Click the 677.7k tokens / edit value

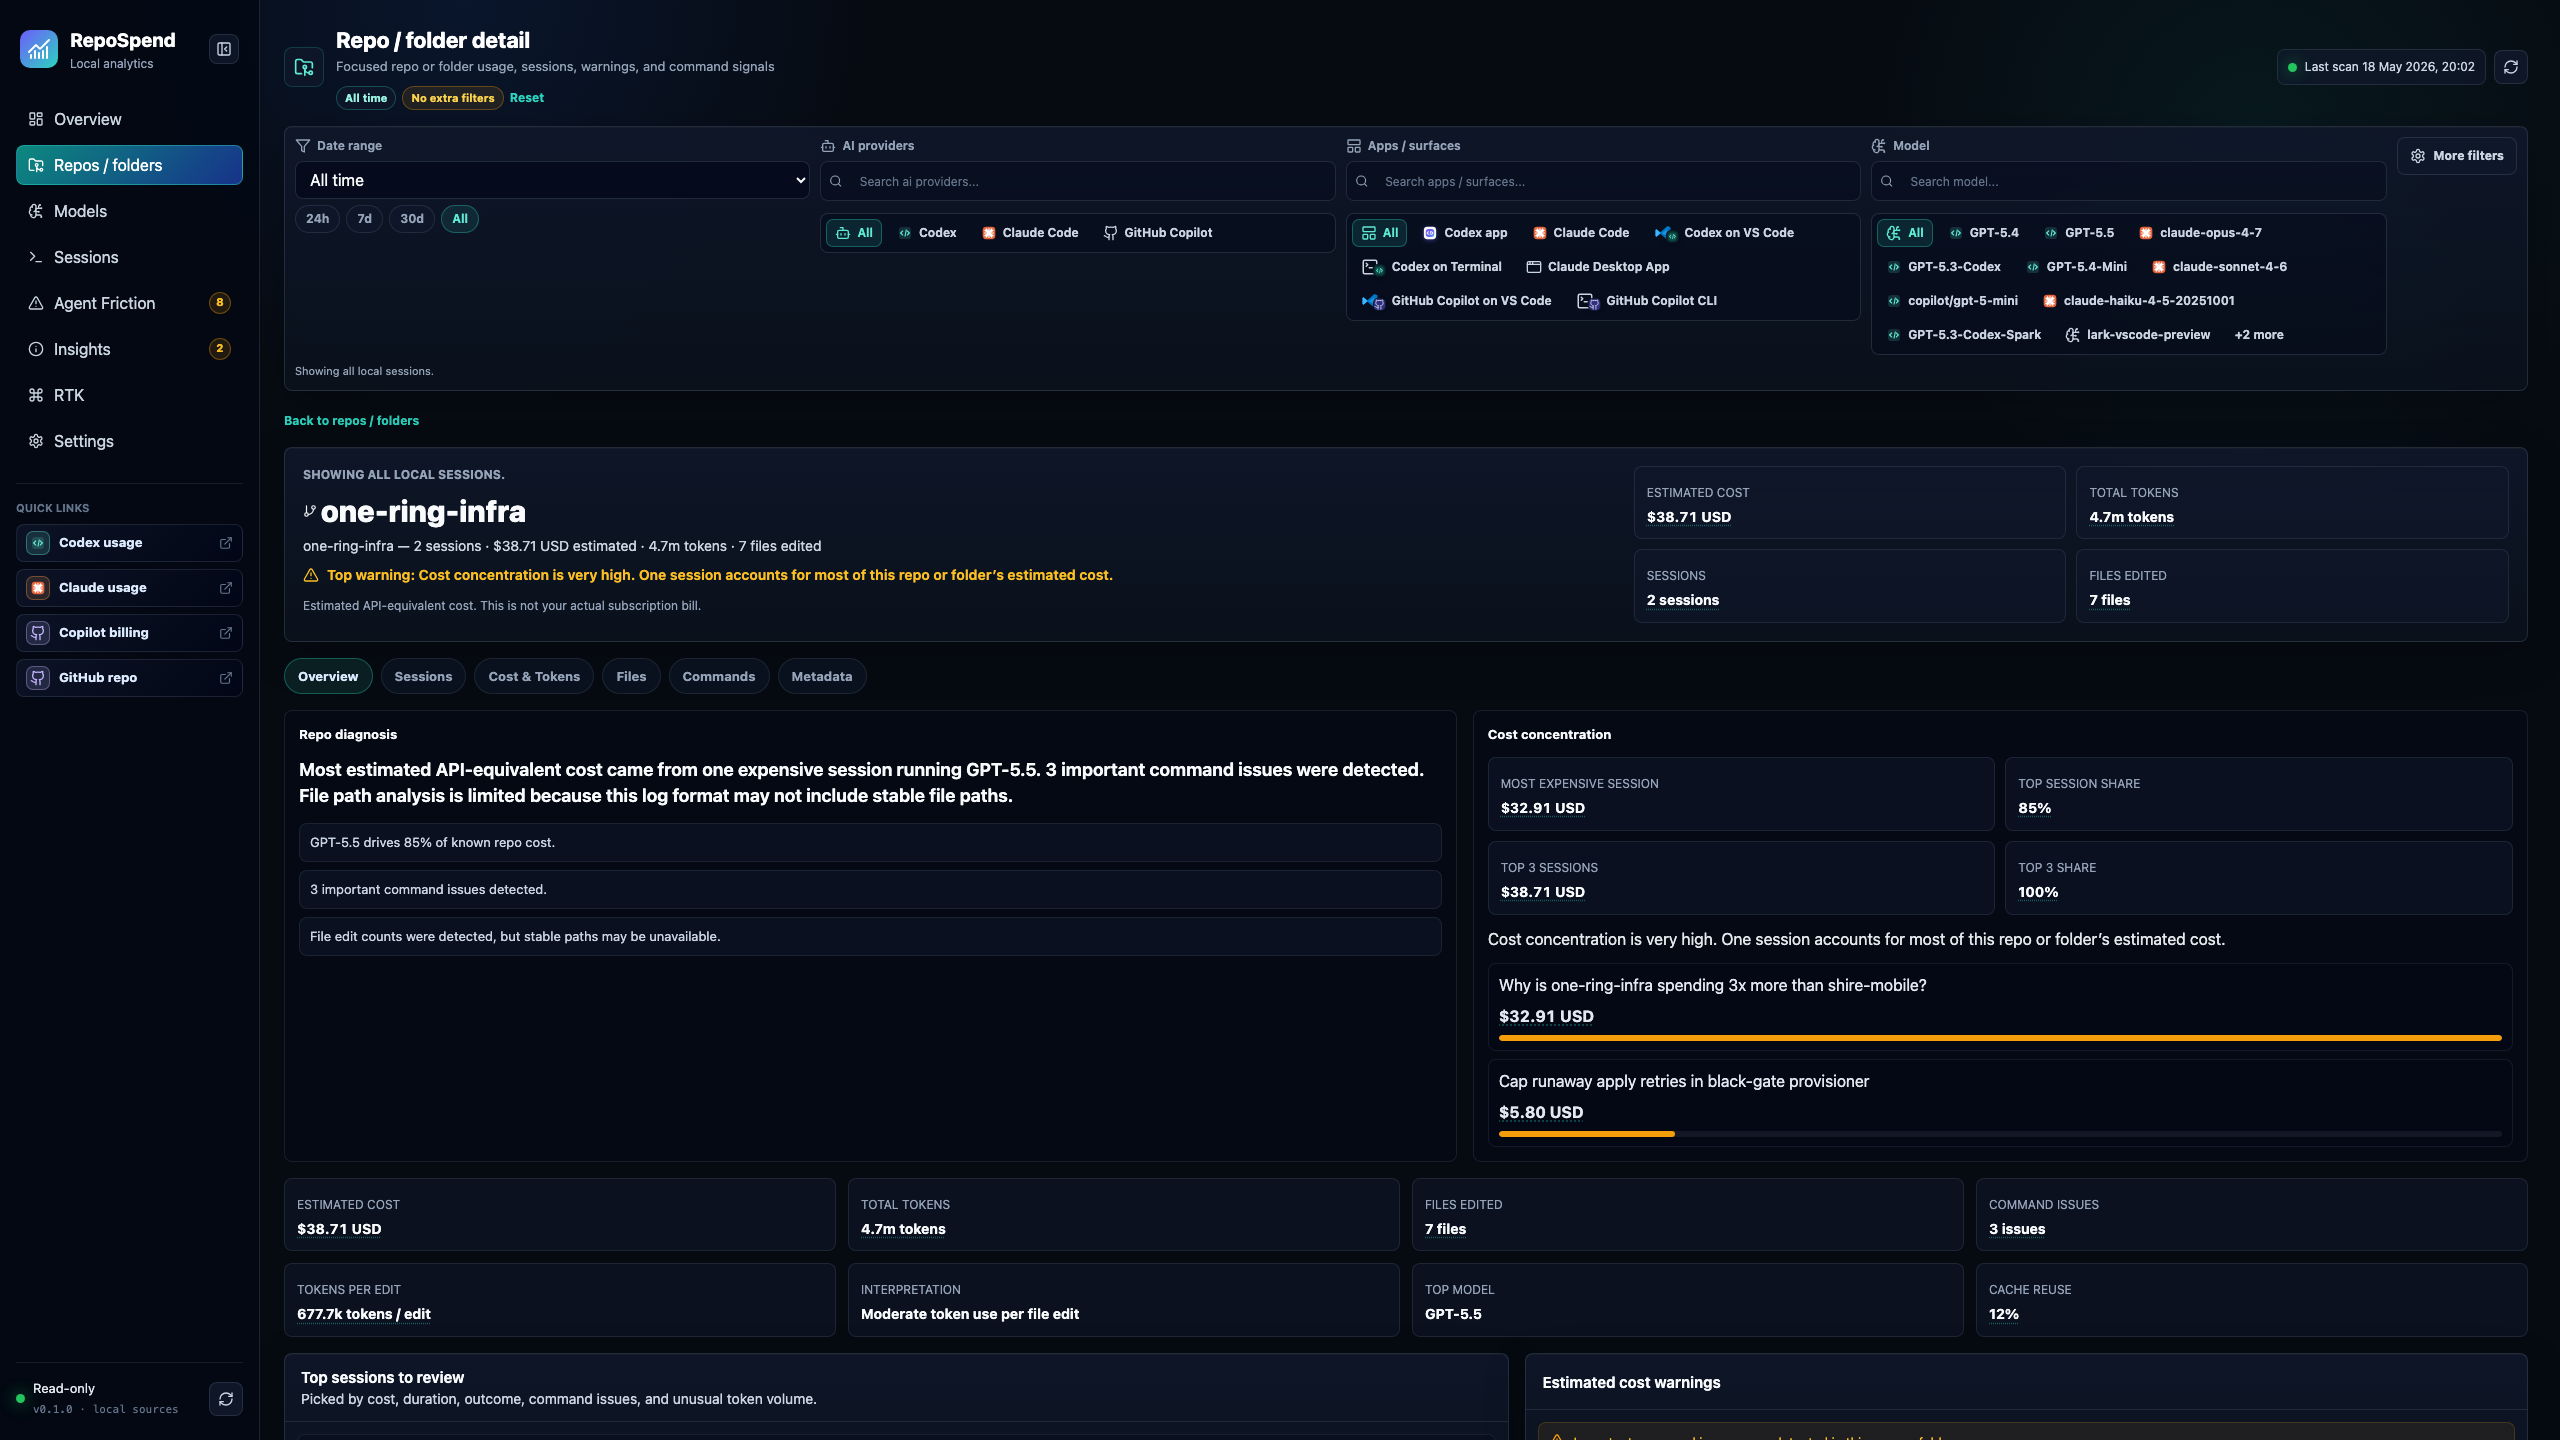coord(364,1314)
